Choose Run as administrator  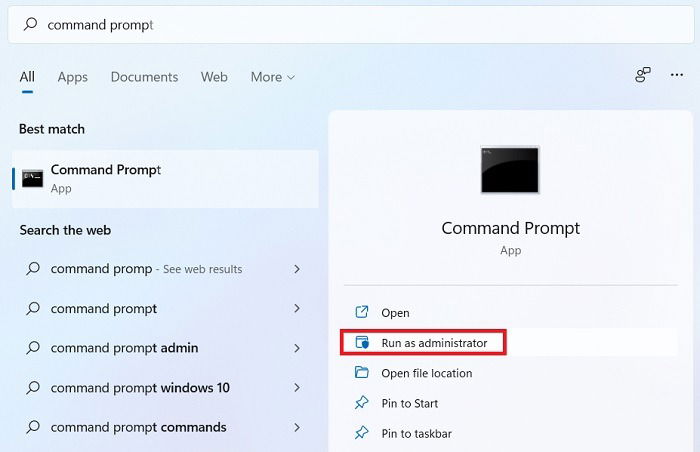511,343
